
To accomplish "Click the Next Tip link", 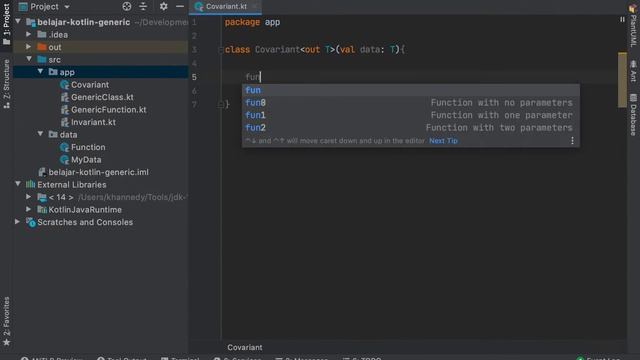I will 443,140.
